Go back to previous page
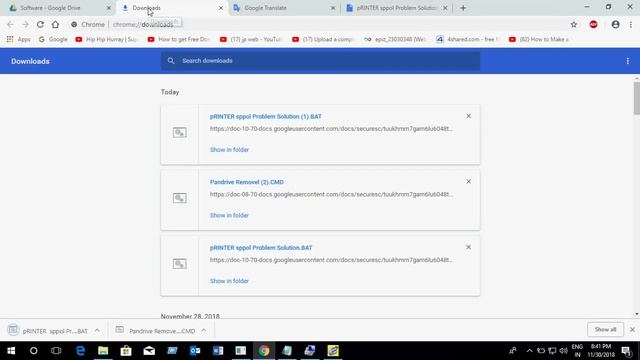This screenshot has width=640, height=360. click(10, 24)
